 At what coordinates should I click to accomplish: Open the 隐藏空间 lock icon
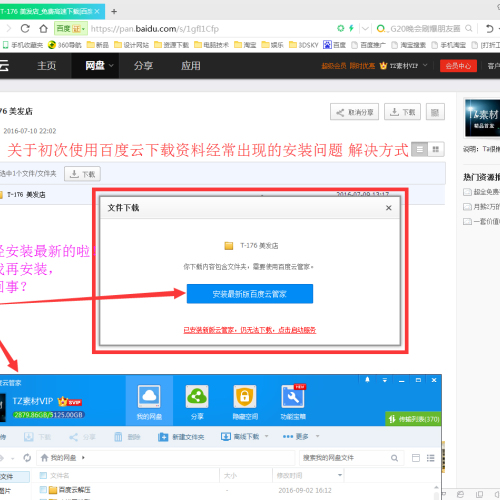[245, 402]
